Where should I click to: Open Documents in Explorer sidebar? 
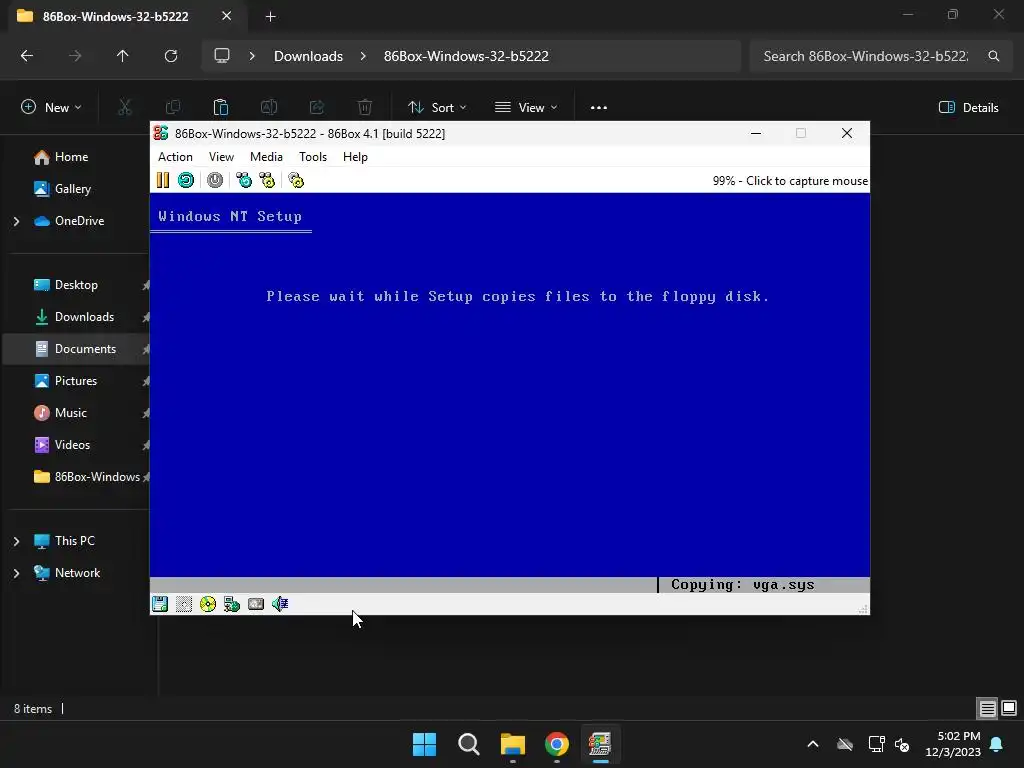(85, 349)
